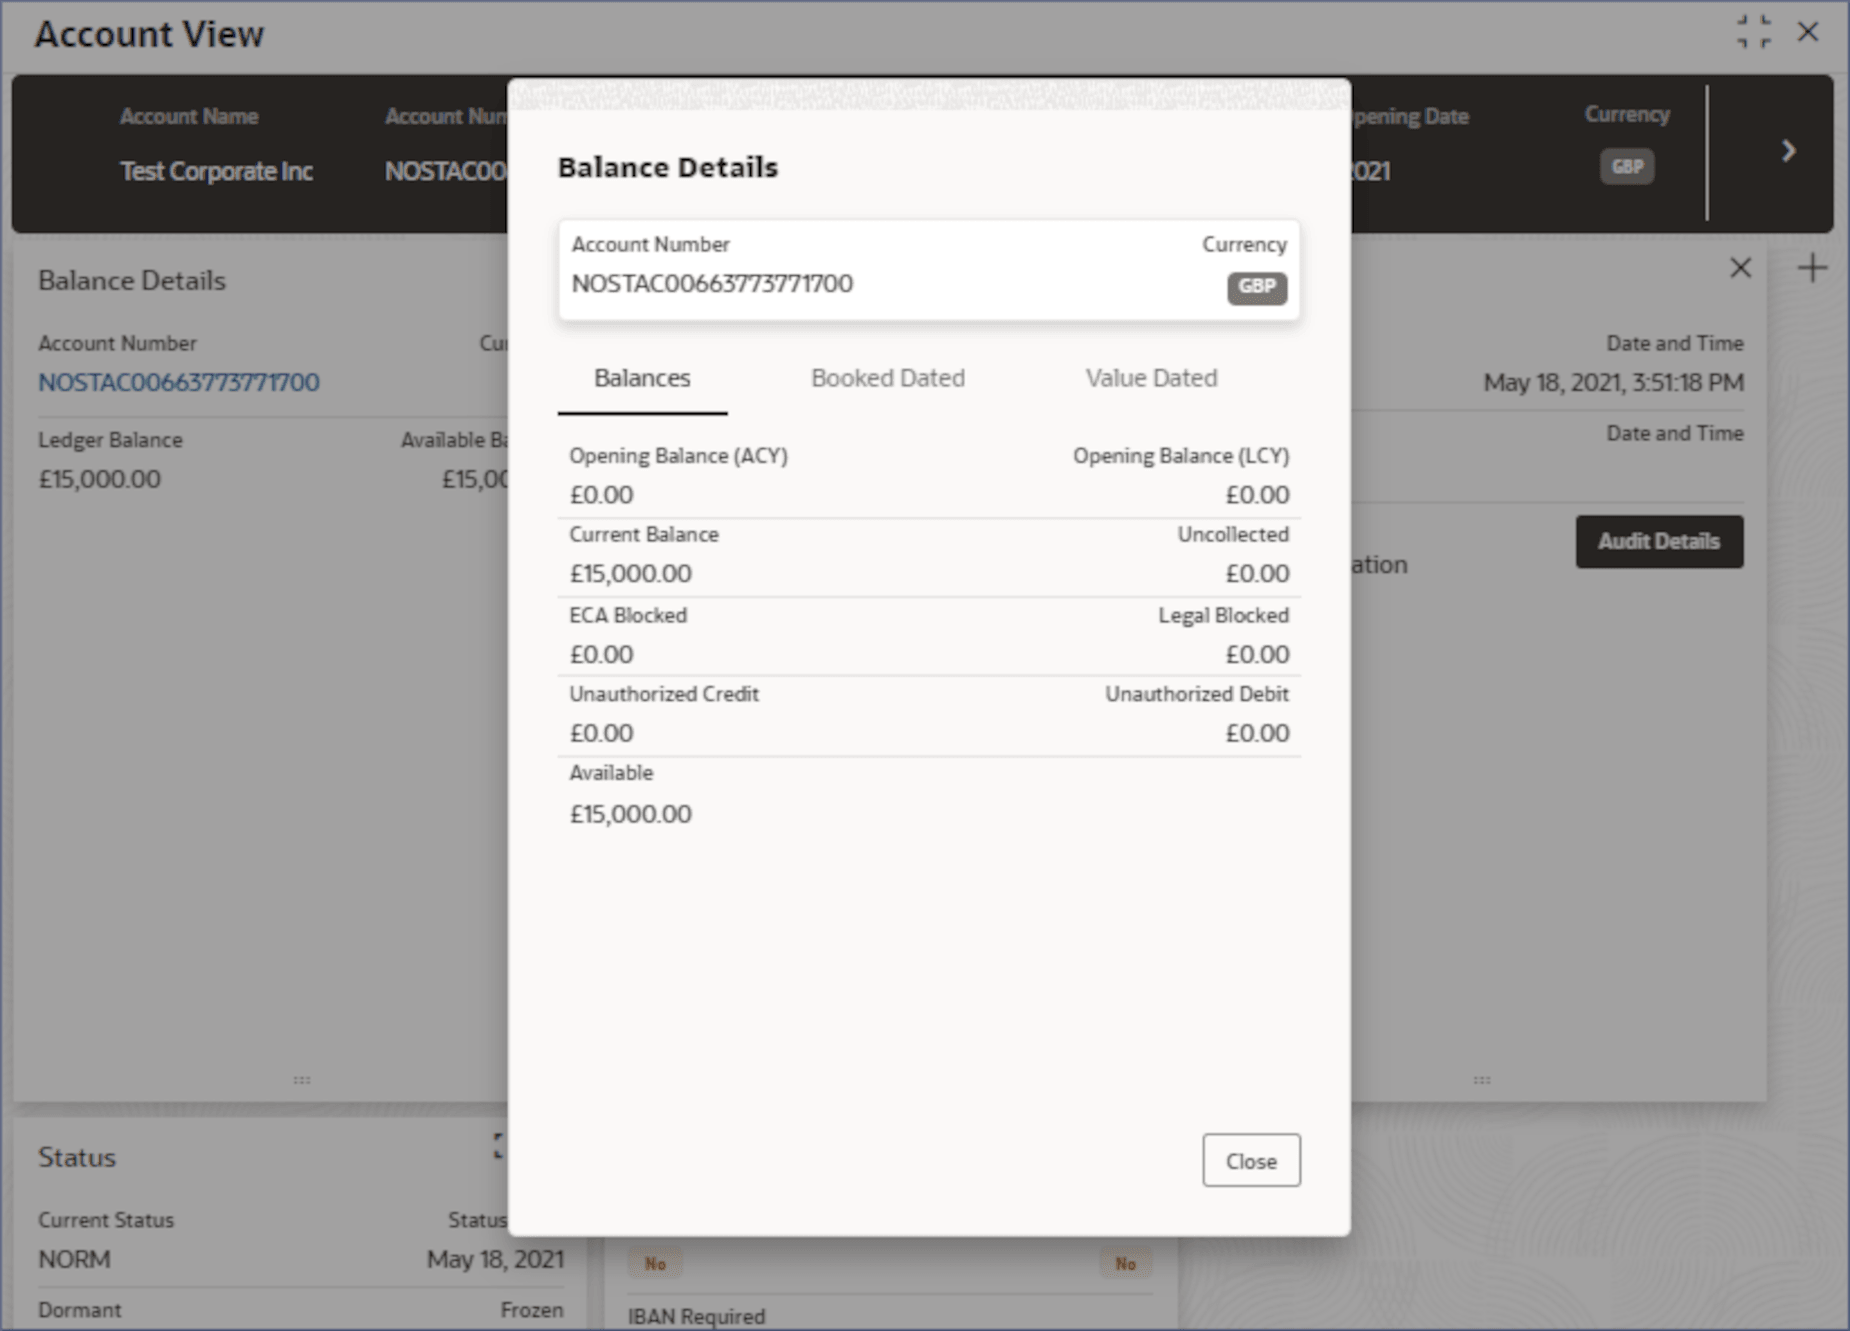Close the Account View window
1850x1331 pixels.
click(1808, 32)
